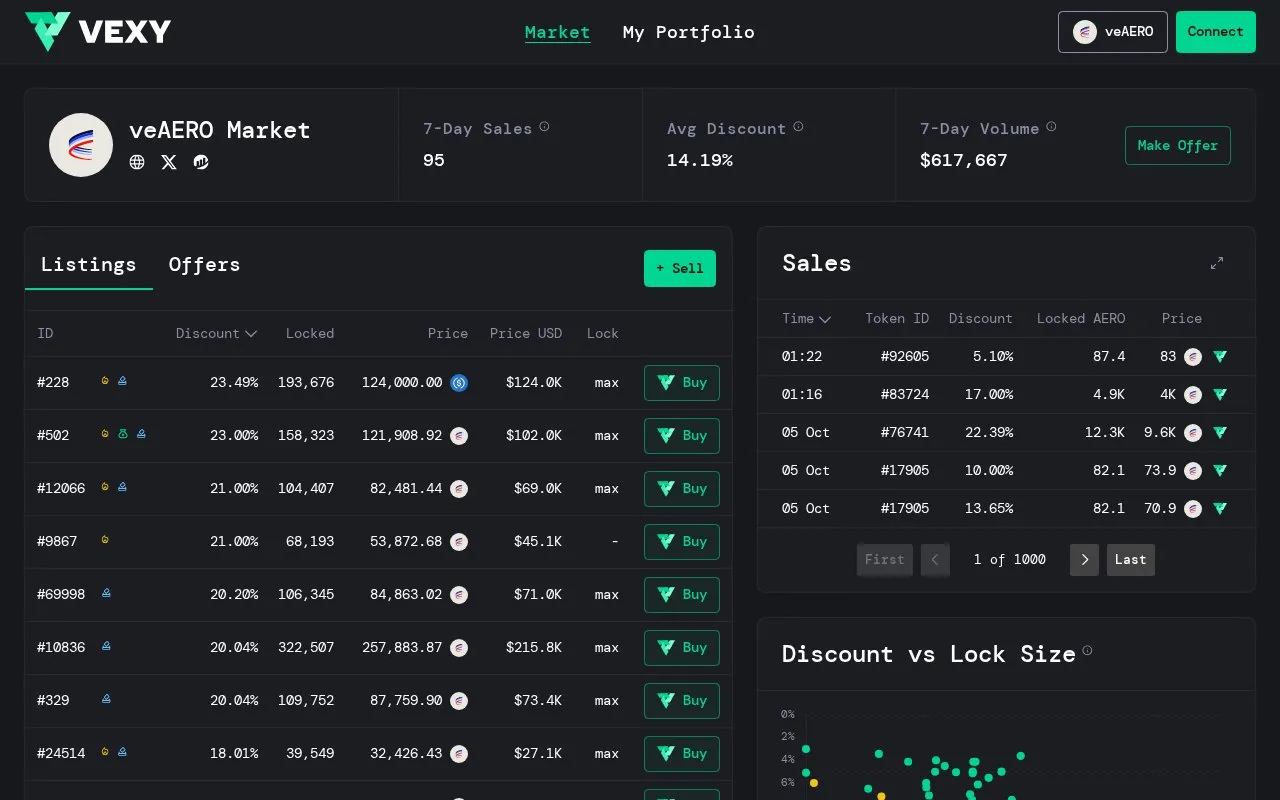
Task: Open the veAERO X (Twitter) icon link
Action: point(169,162)
